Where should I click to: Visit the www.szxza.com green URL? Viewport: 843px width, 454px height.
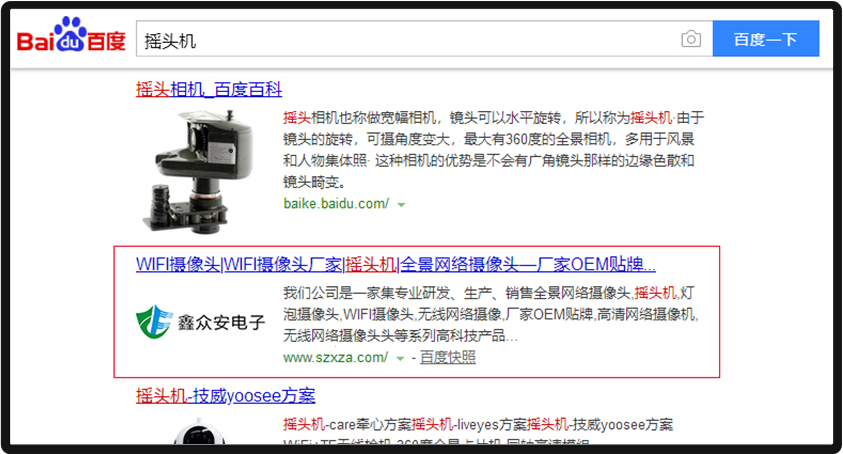335,357
